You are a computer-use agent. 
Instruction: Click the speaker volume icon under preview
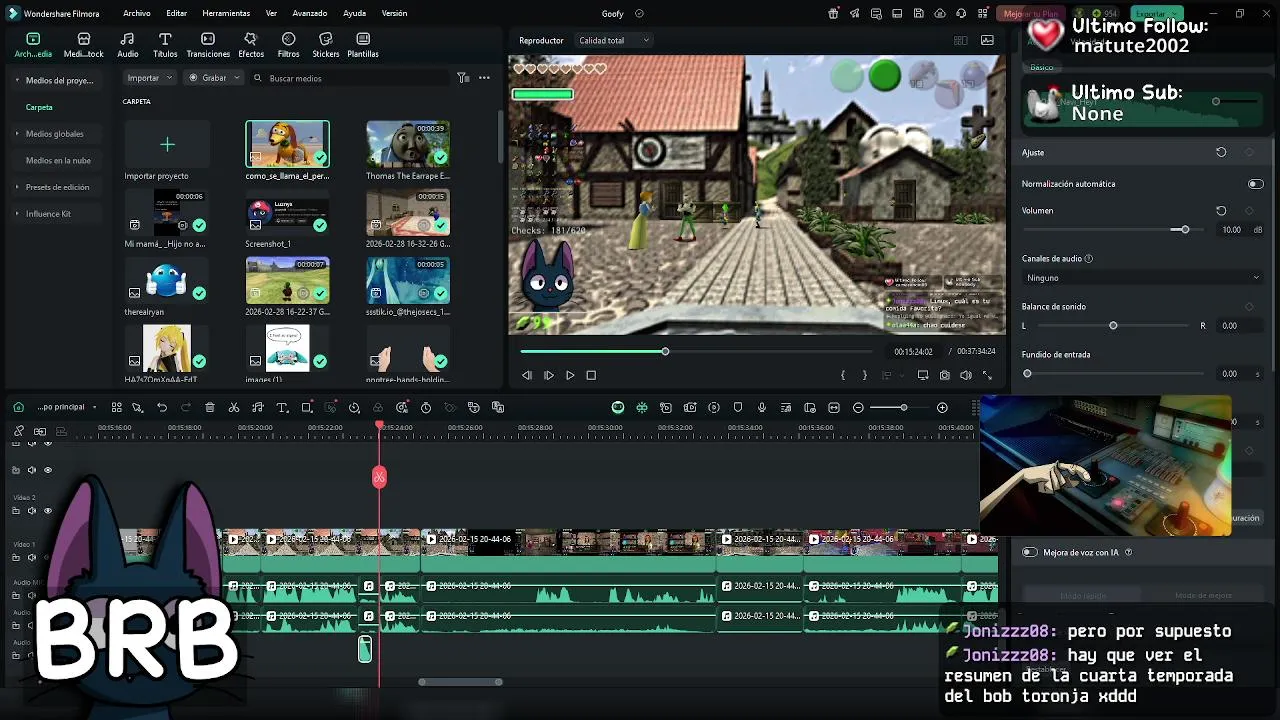tap(966, 375)
